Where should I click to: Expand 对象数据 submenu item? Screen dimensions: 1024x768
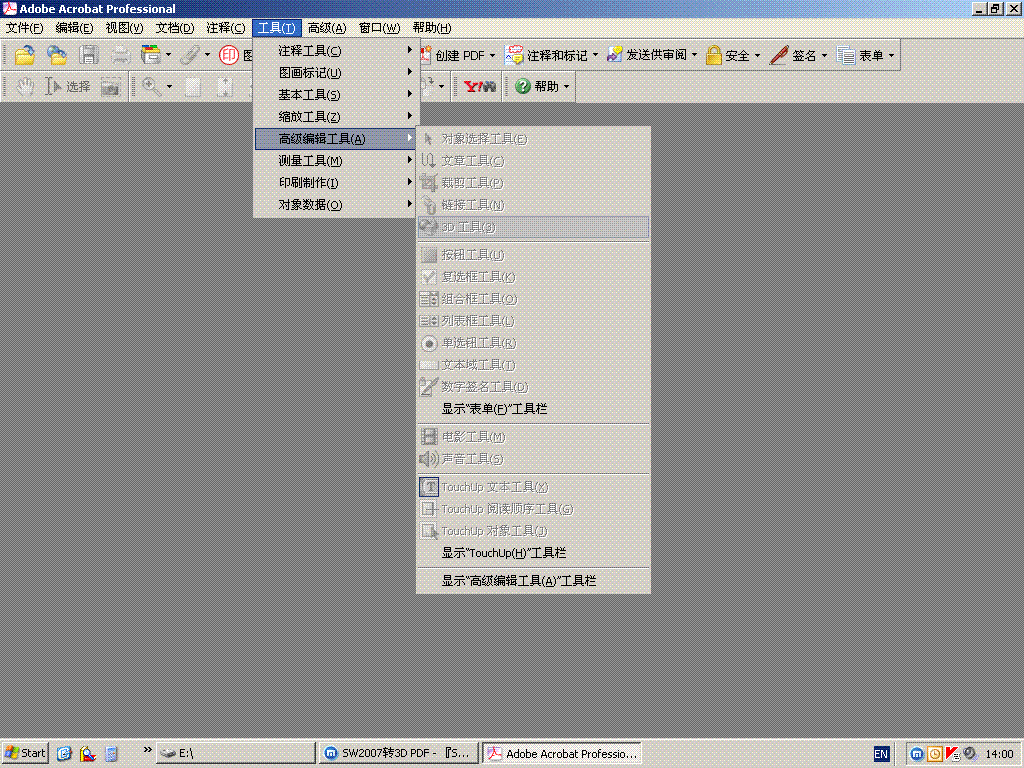(x=334, y=204)
